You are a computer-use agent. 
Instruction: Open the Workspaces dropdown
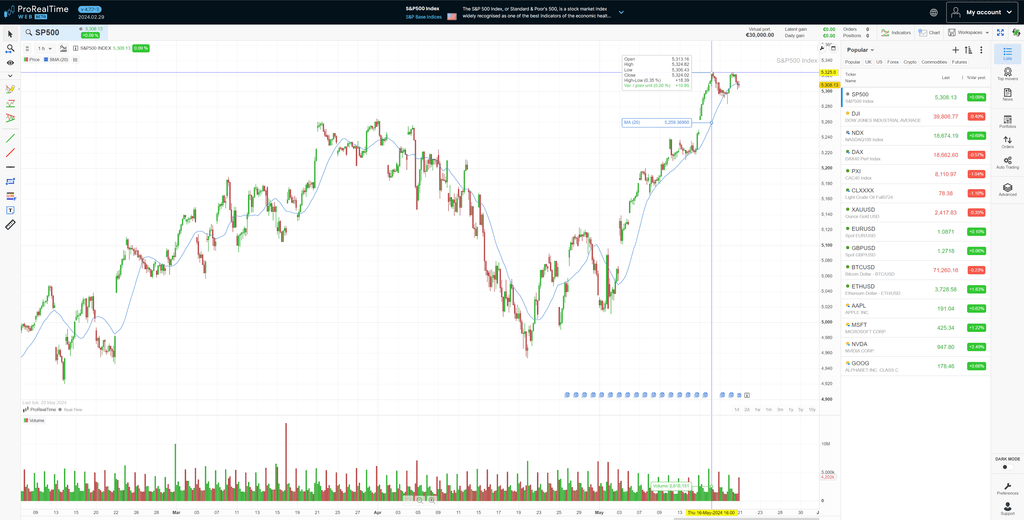(966, 32)
